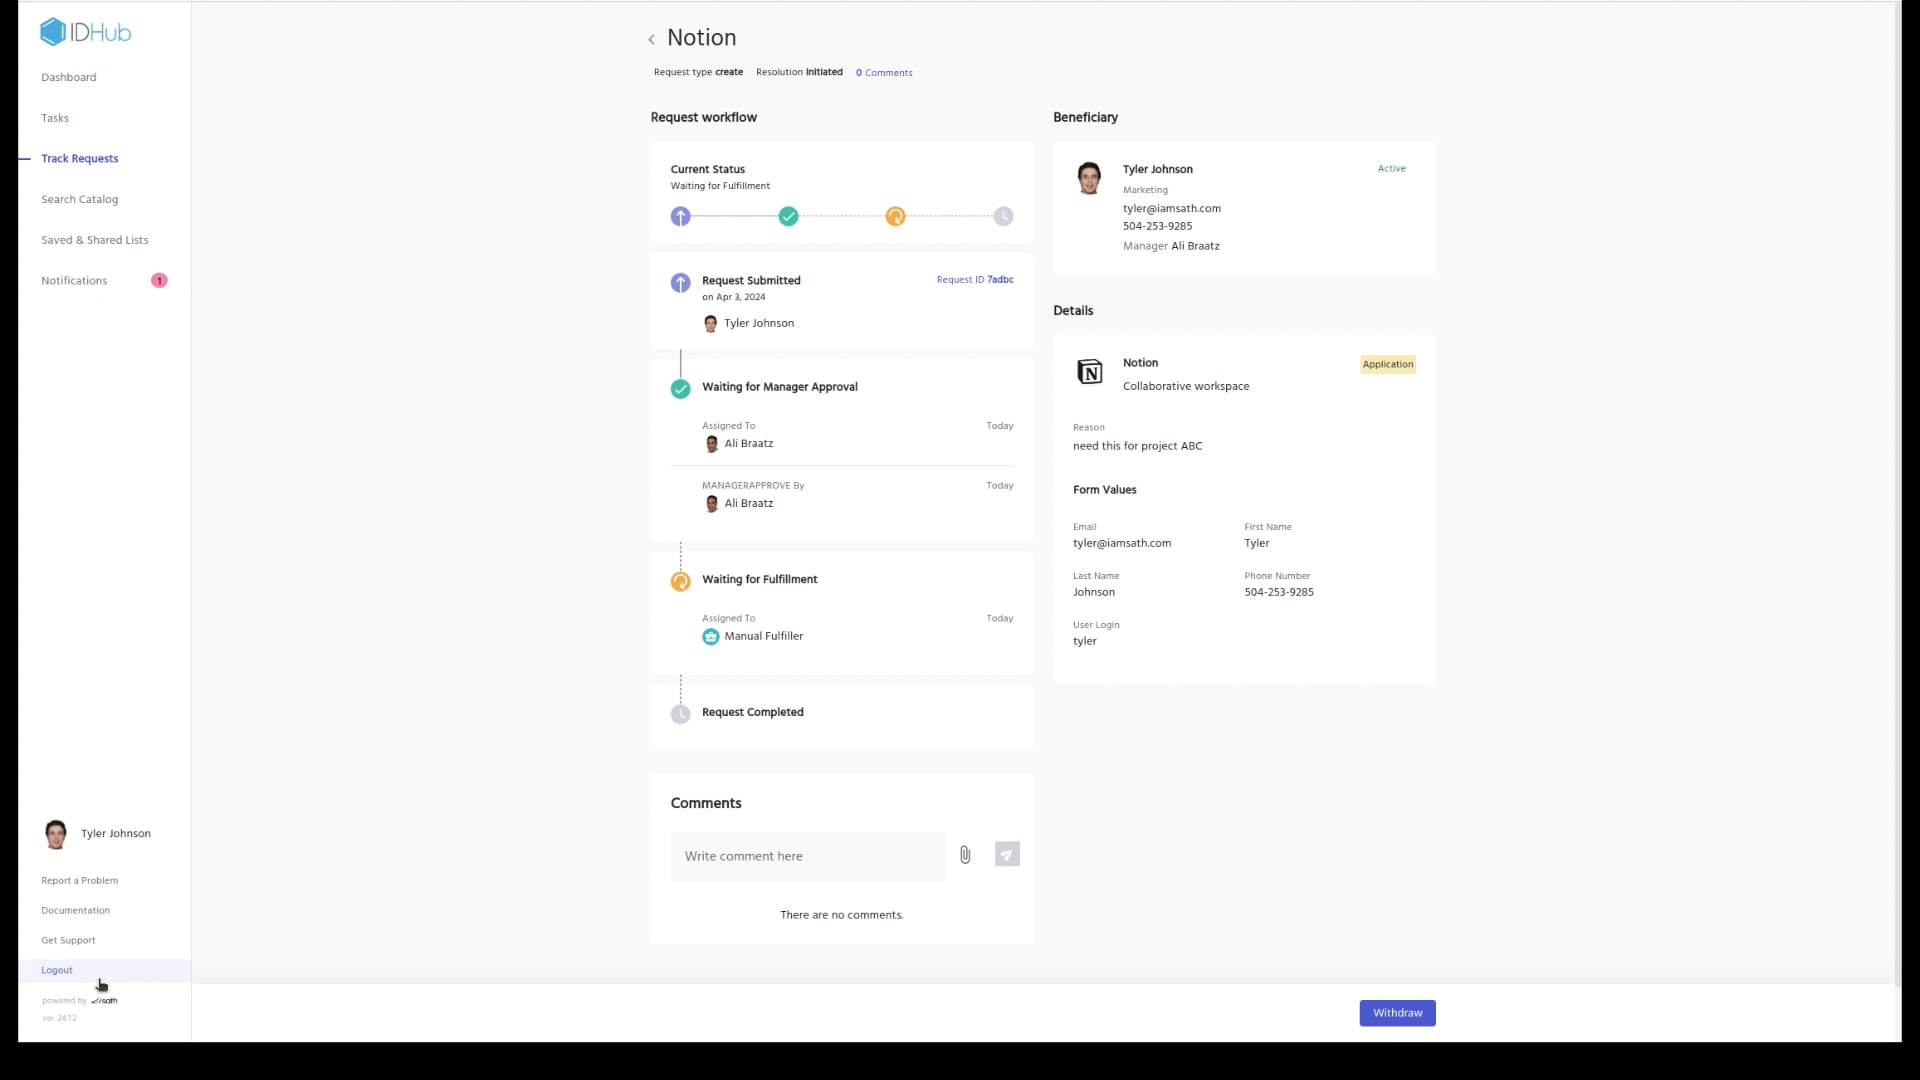Image resolution: width=1920 pixels, height=1080 pixels.
Task: Click beneficiary email tyler@iamsath.com
Action: pos(1171,209)
